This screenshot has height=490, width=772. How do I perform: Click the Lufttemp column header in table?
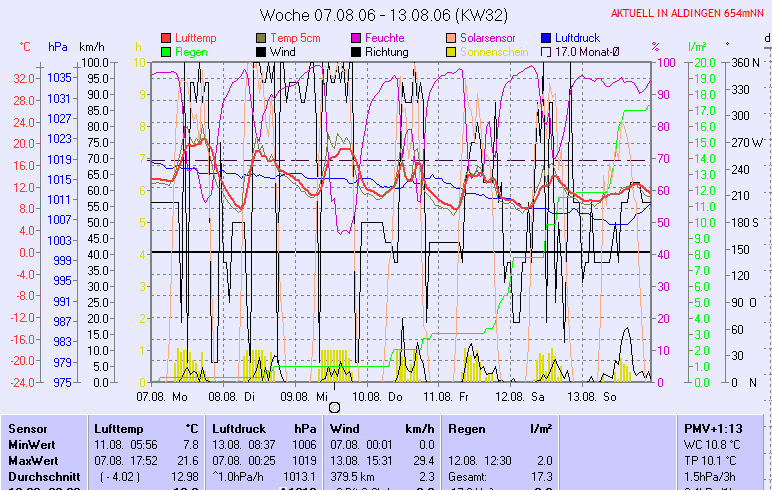(116, 428)
